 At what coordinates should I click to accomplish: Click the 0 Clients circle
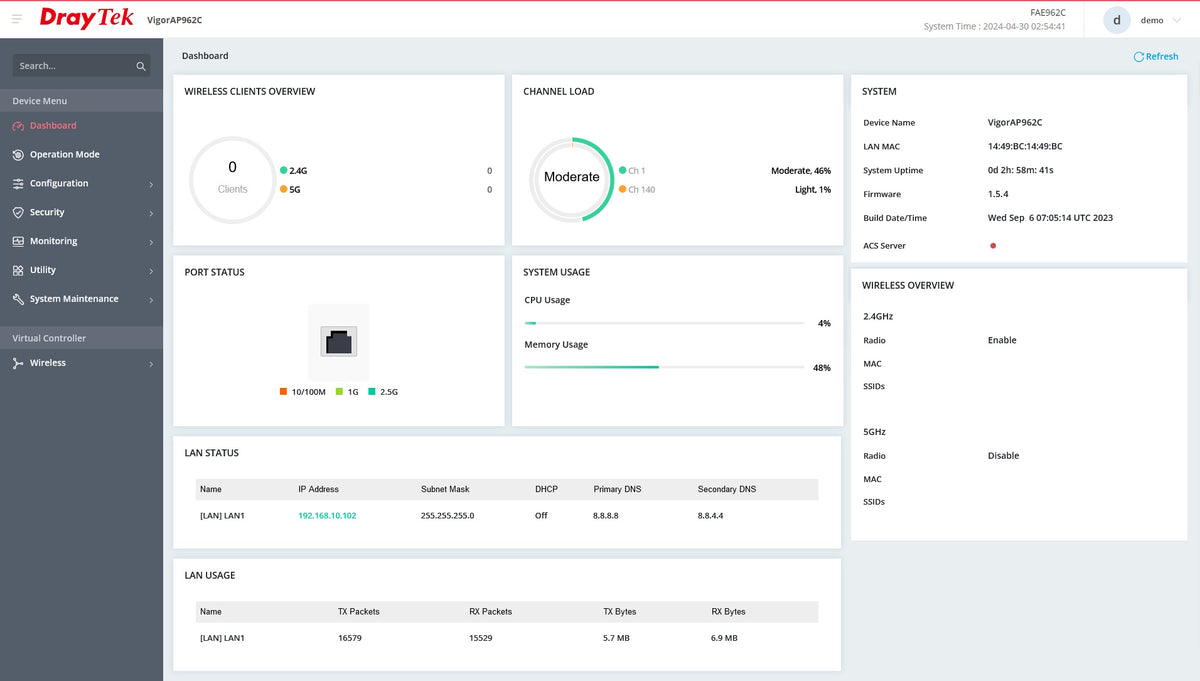pos(233,179)
